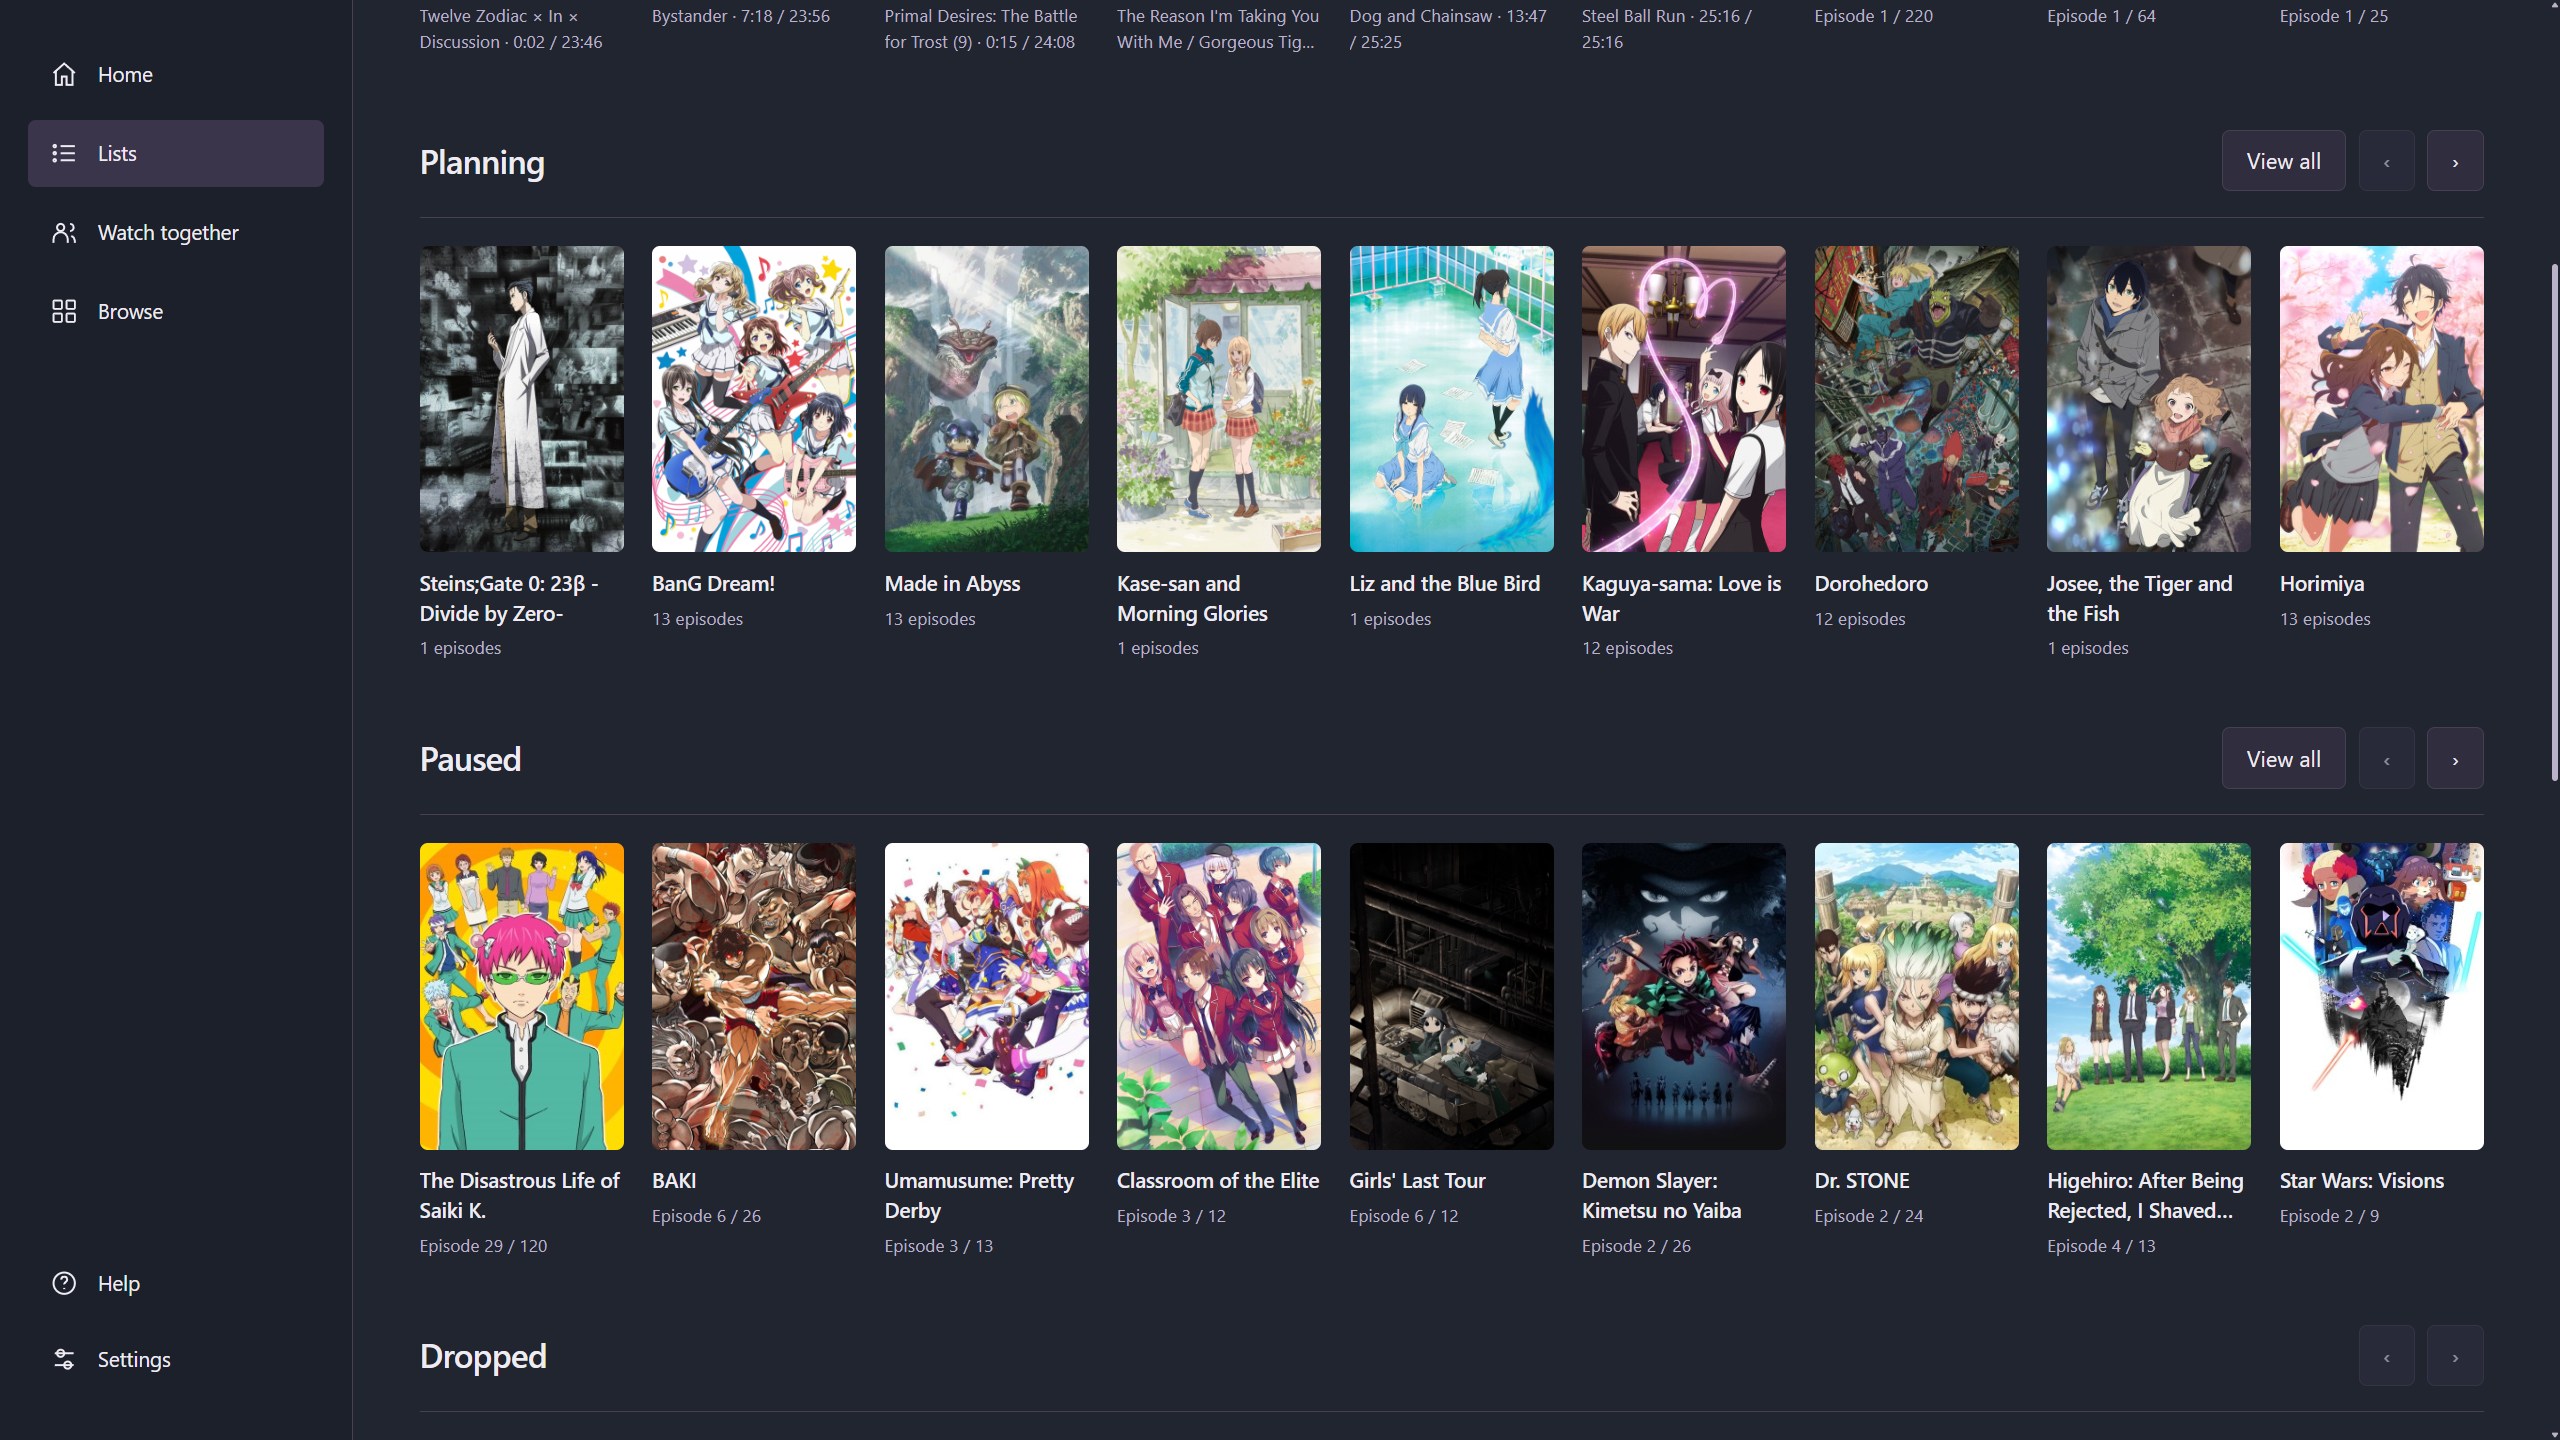Click 'Episode 6 / 26' under BAKI
Screen dimensions: 2560x1440
pyautogui.click(x=706, y=1216)
